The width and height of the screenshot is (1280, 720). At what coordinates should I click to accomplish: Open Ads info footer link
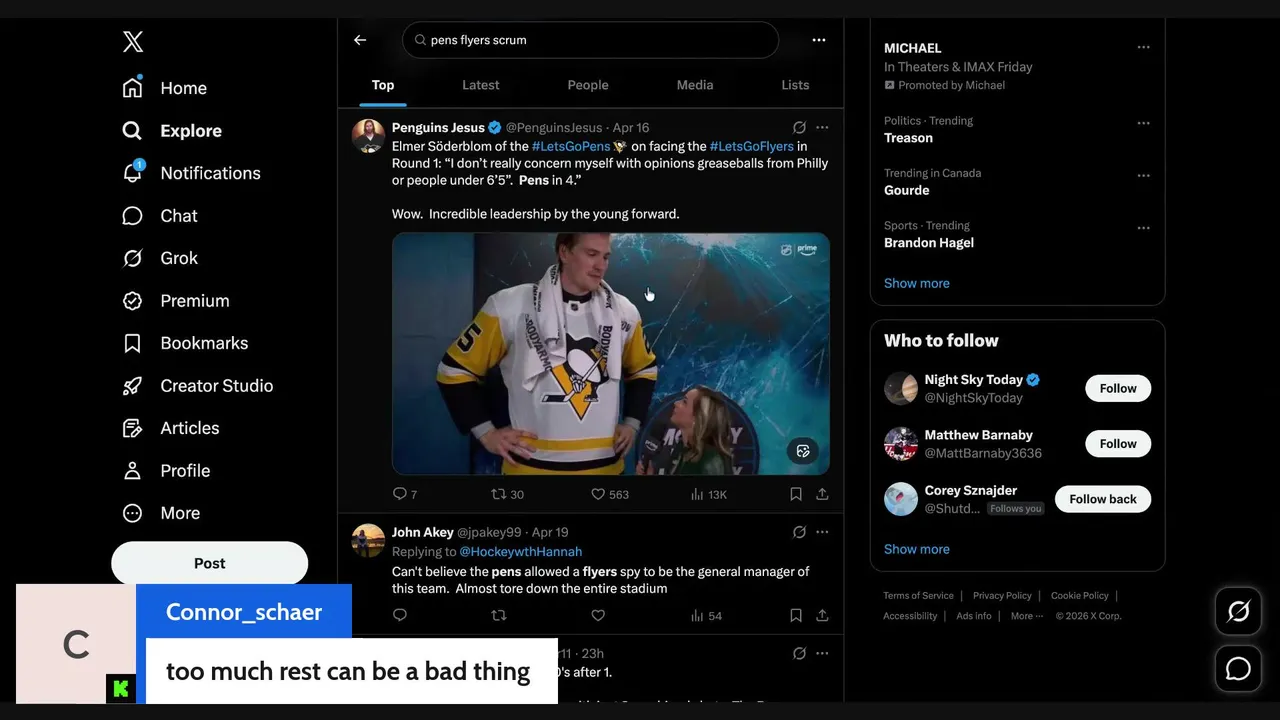[x=974, y=616]
